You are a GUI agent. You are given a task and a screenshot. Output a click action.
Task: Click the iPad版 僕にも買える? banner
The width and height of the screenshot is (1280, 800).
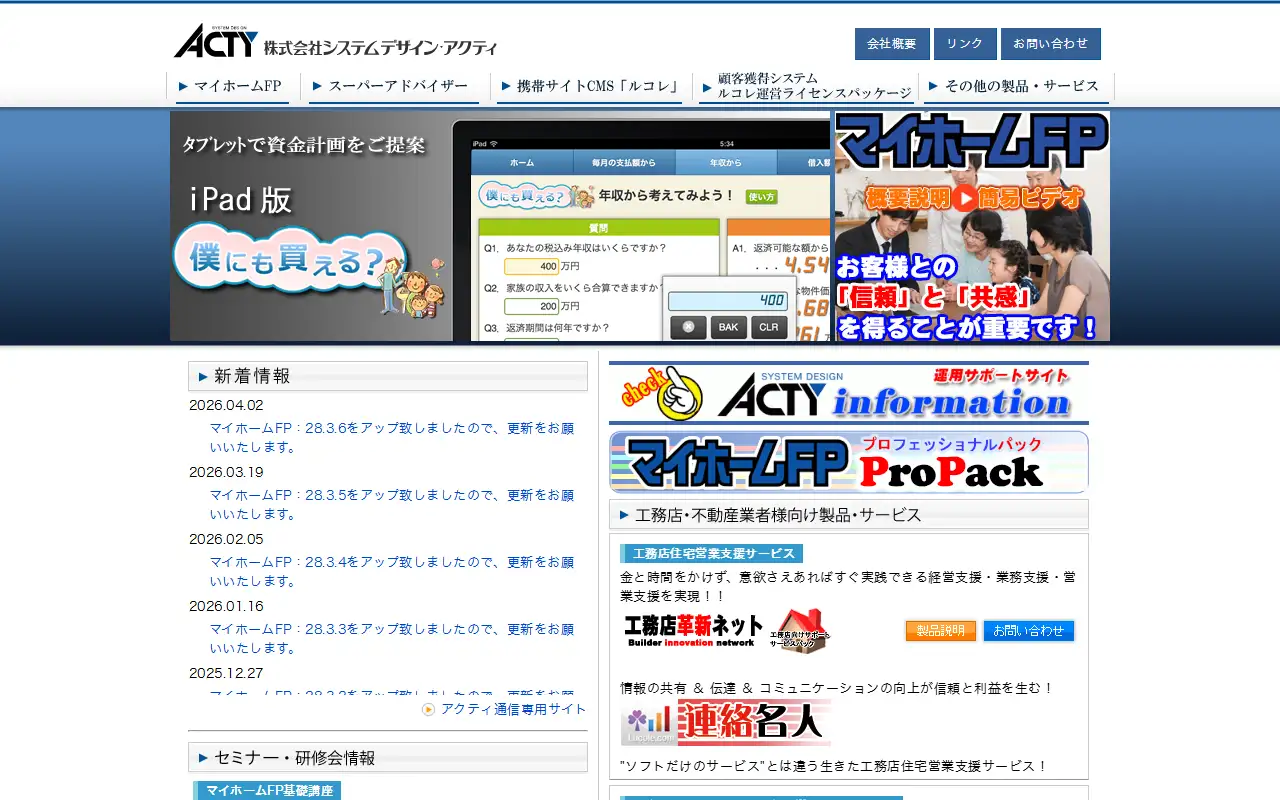pyautogui.click(x=500, y=226)
